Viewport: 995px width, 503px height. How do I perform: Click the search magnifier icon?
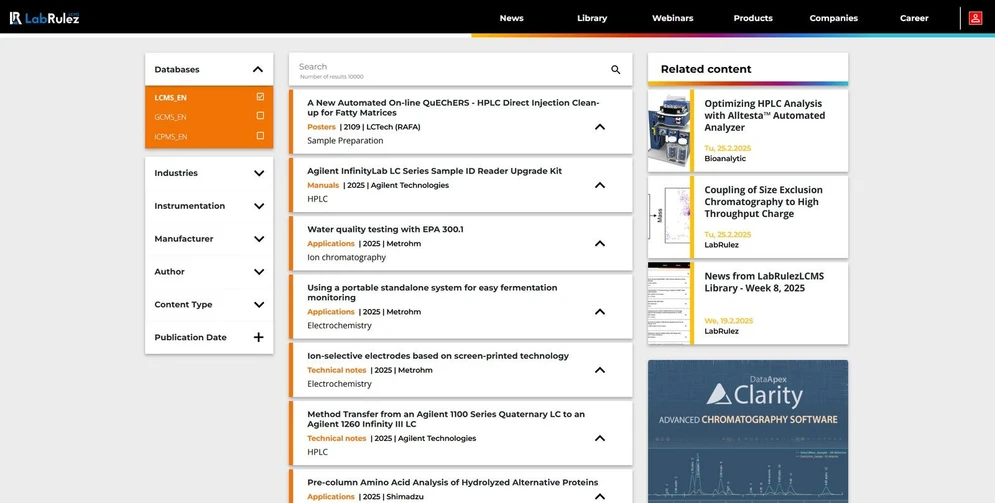point(615,70)
